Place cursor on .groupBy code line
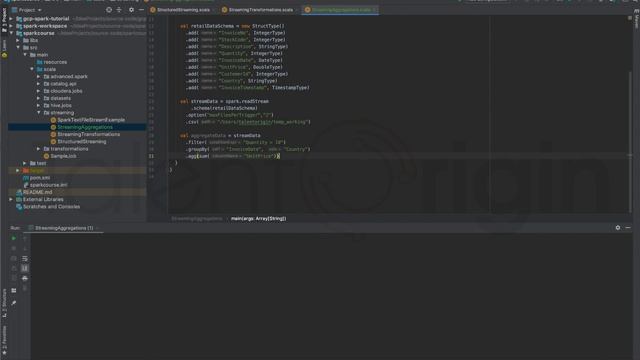 click(248, 149)
